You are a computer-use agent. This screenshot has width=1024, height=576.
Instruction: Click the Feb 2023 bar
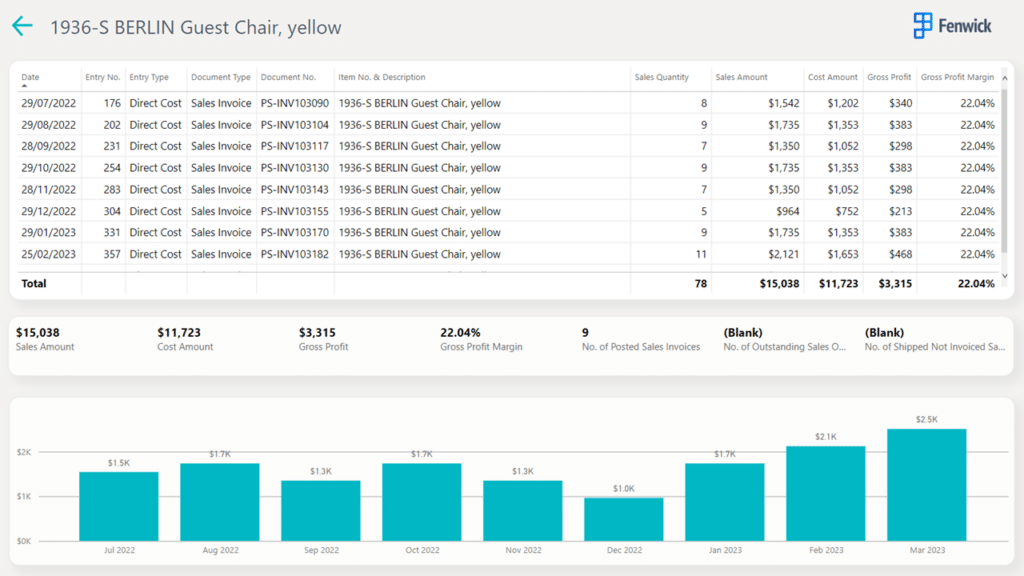coord(825,493)
